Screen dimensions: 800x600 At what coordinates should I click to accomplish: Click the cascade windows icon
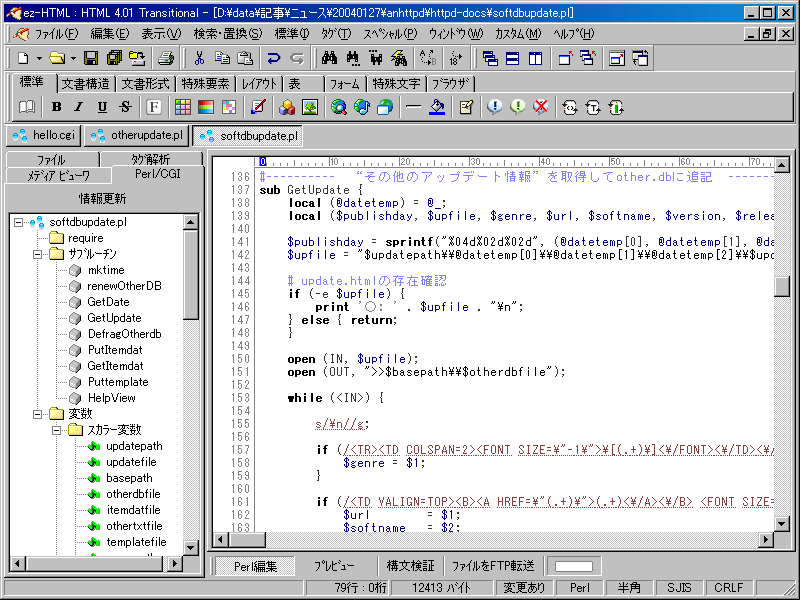(489, 58)
